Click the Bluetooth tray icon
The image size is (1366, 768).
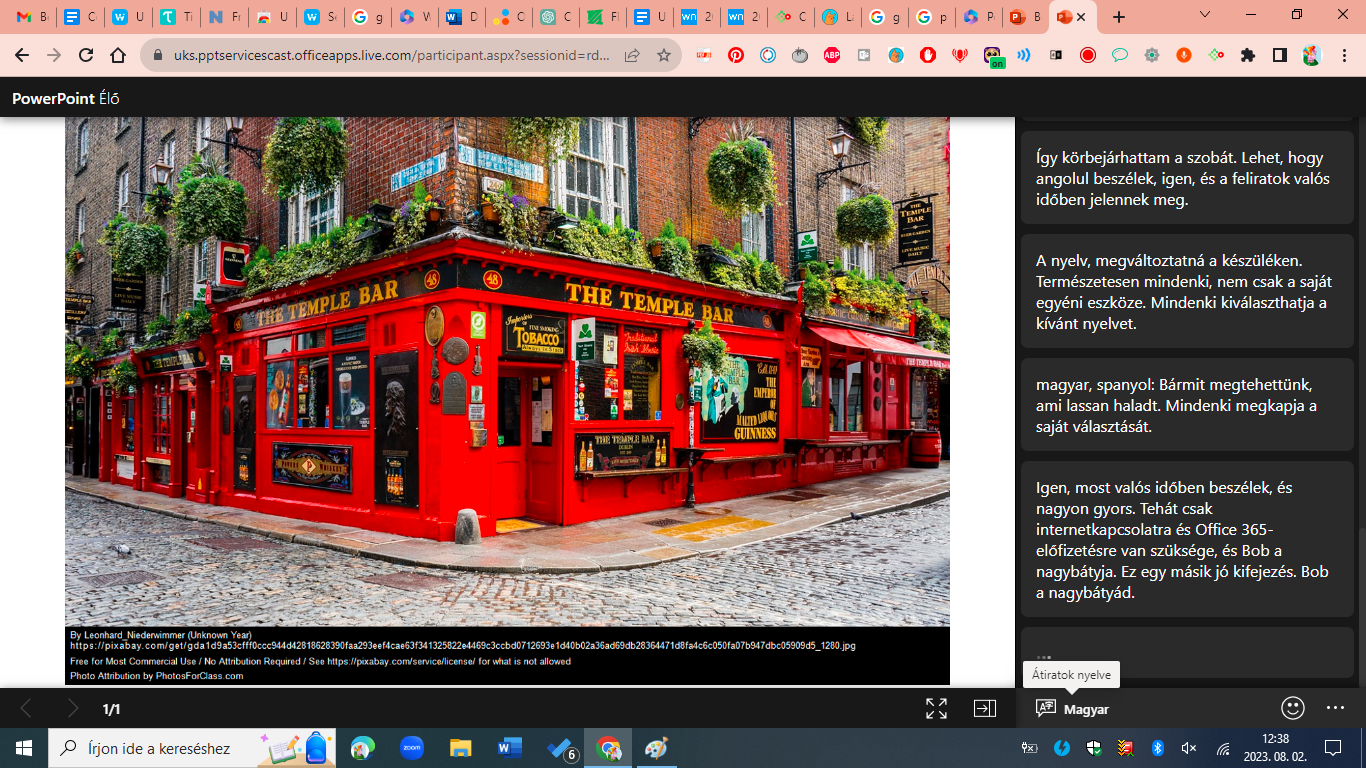[x=1158, y=748]
